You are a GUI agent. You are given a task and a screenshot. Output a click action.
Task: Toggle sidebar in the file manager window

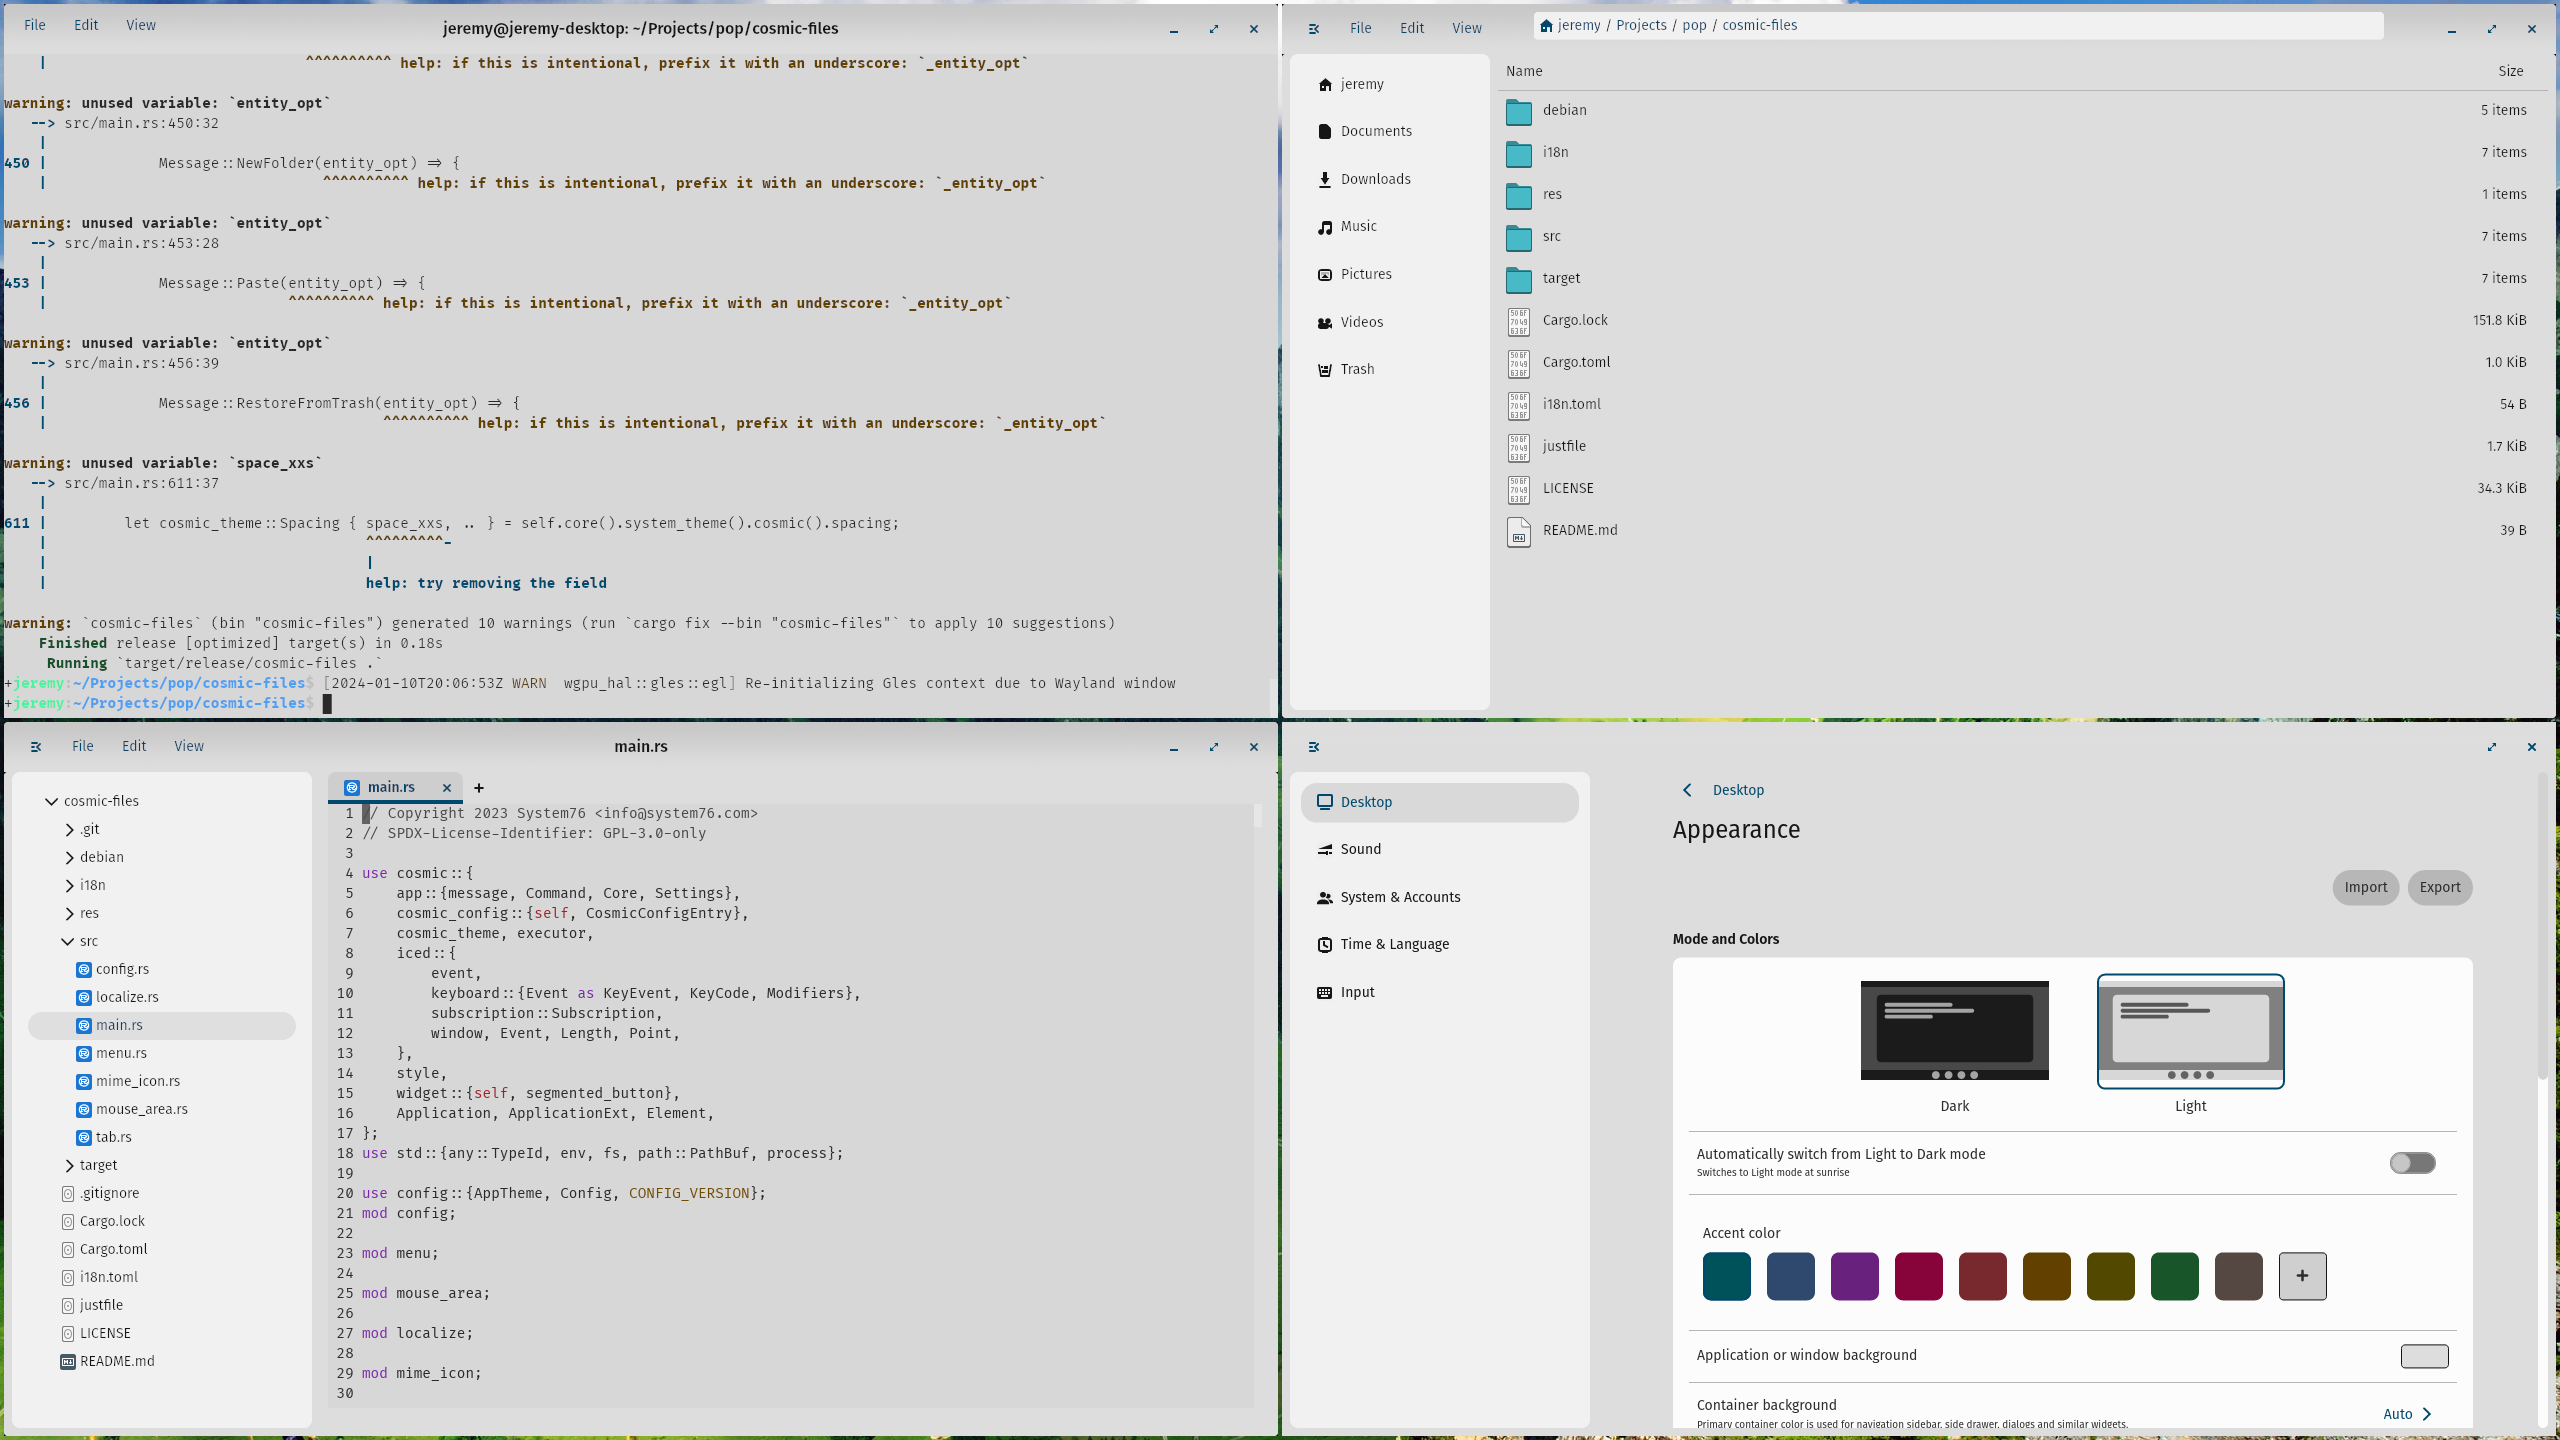click(1314, 29)
